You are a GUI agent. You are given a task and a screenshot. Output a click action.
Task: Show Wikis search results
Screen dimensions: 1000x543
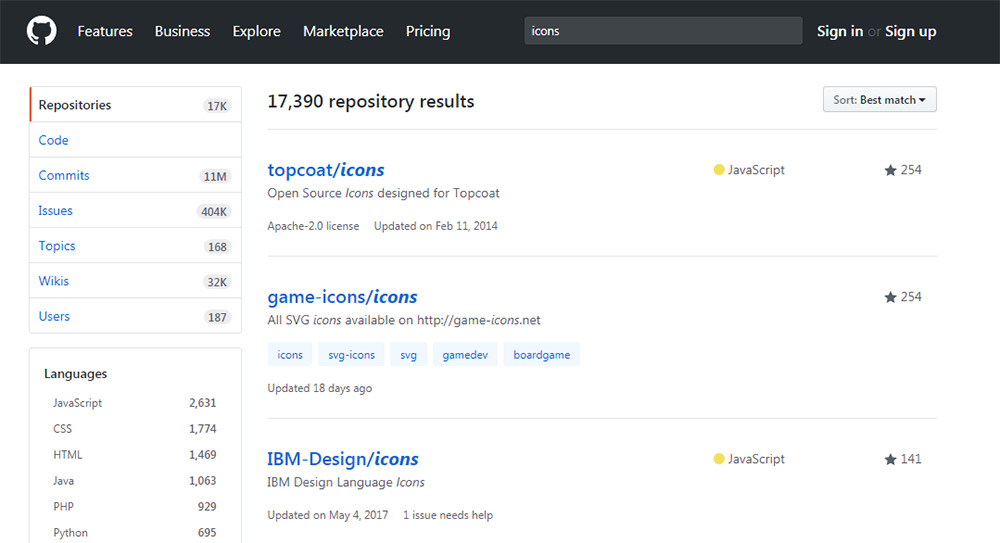pyautogui.click(x=54, y=281)
